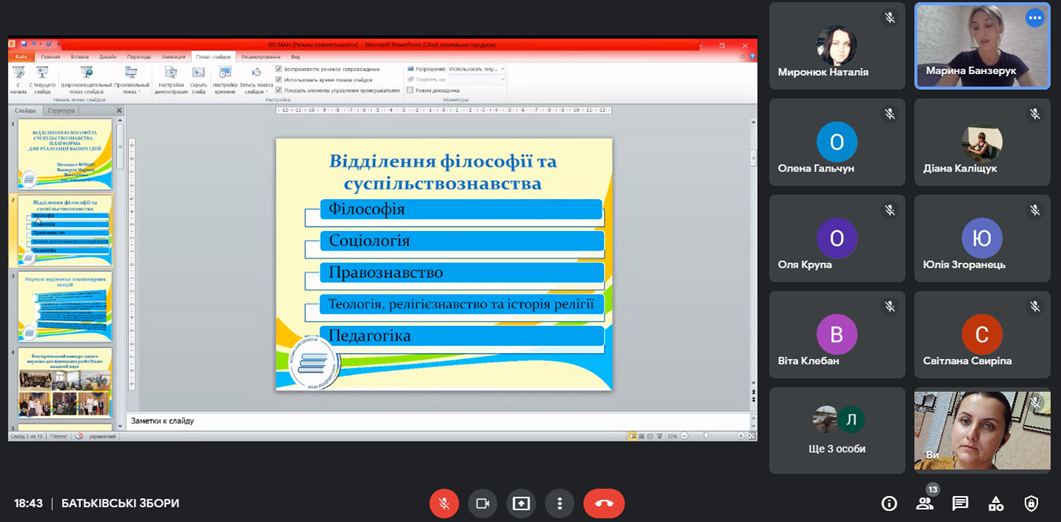Viewport: 1061px width, 522px height.
Task: Open more options three-dot menu
Action: (560, 503)
